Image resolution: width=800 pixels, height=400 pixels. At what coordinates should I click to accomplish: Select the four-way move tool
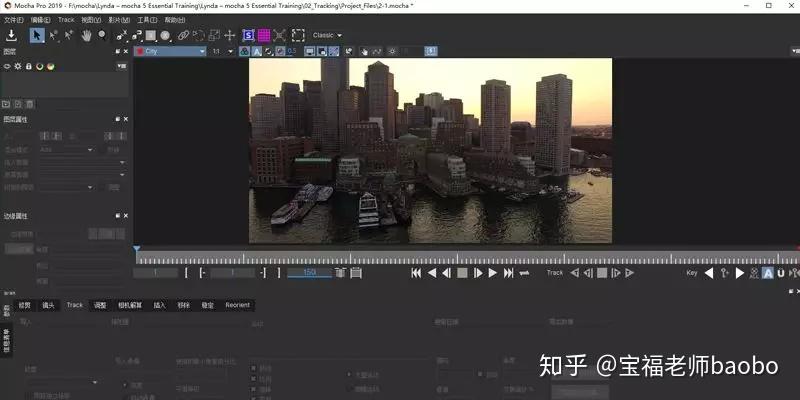(x=230, y=35)
